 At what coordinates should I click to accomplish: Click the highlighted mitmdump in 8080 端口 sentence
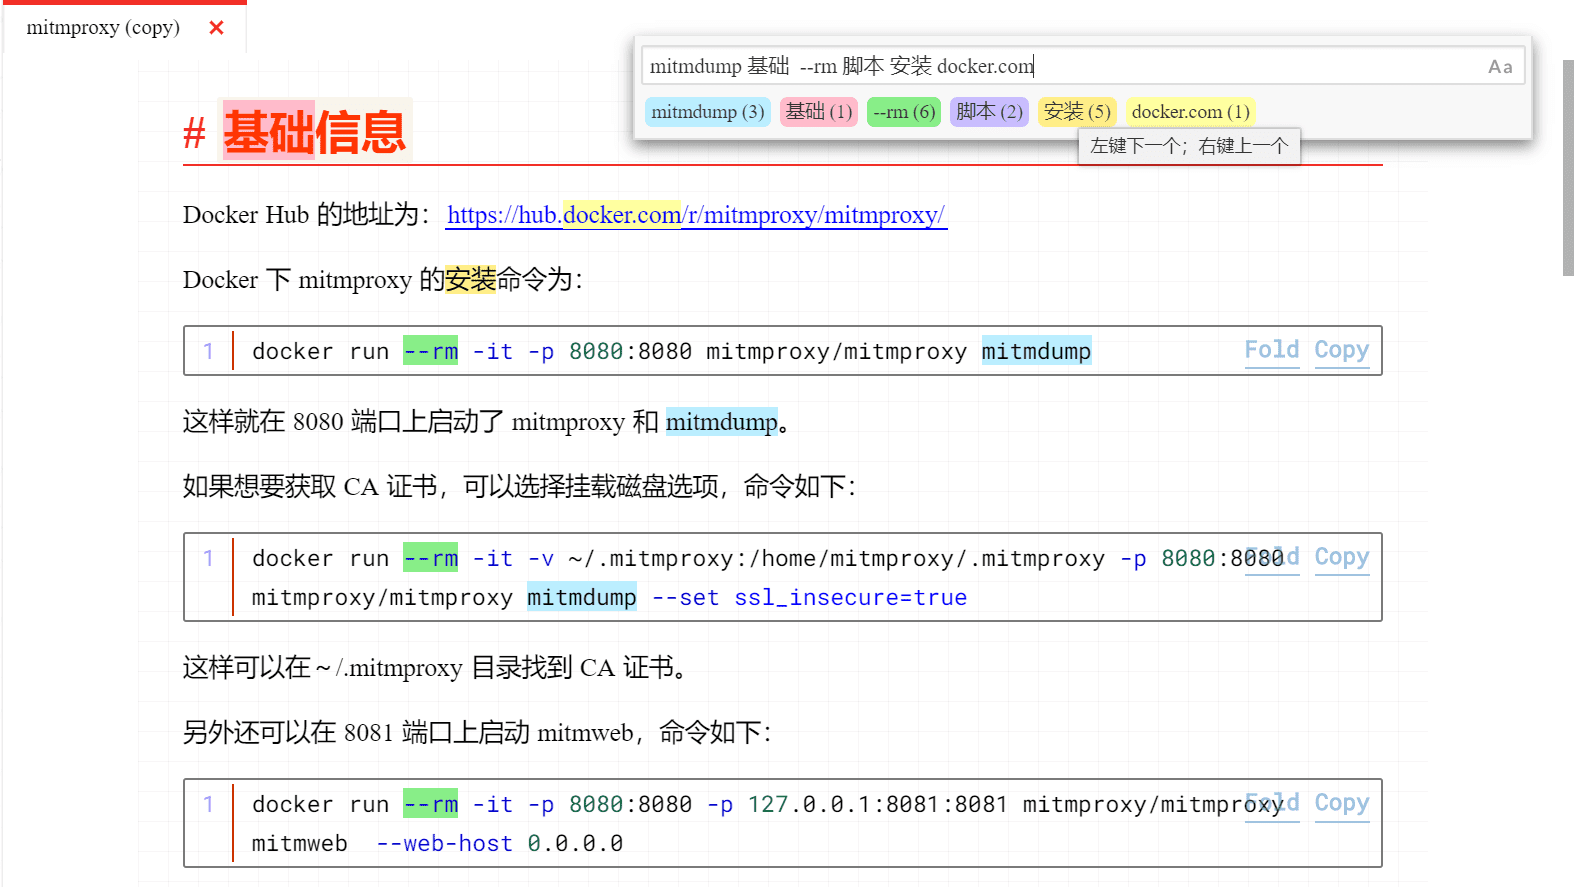722,422
